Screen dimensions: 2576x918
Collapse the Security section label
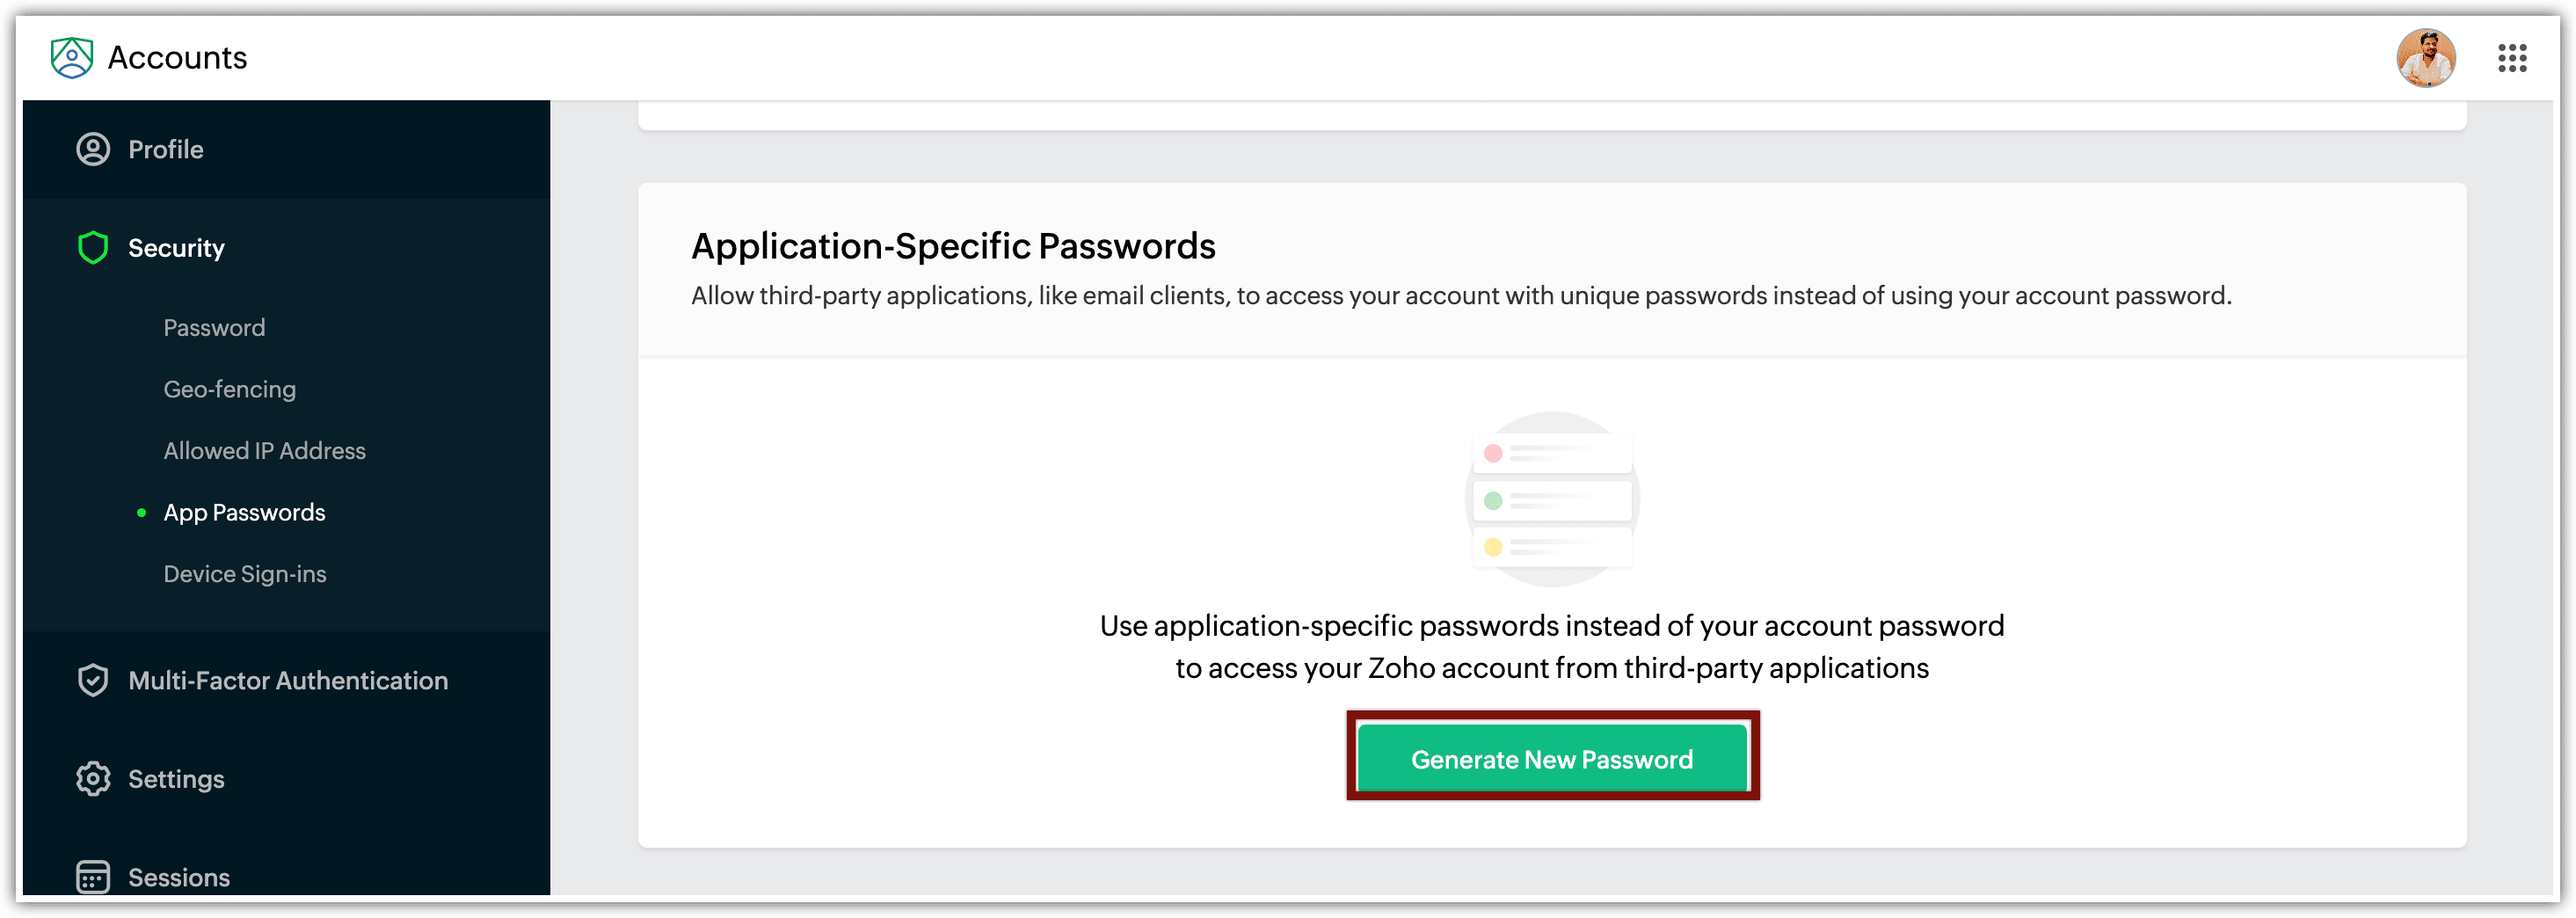point(176,248)
